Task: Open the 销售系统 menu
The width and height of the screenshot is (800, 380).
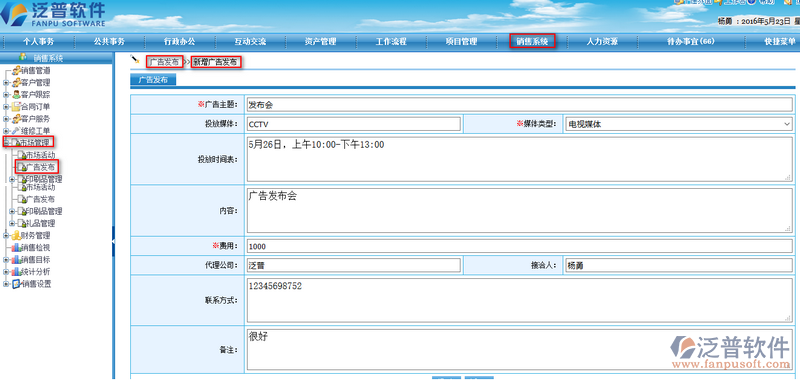Action: pyautogui.click(x=532, y=42)
